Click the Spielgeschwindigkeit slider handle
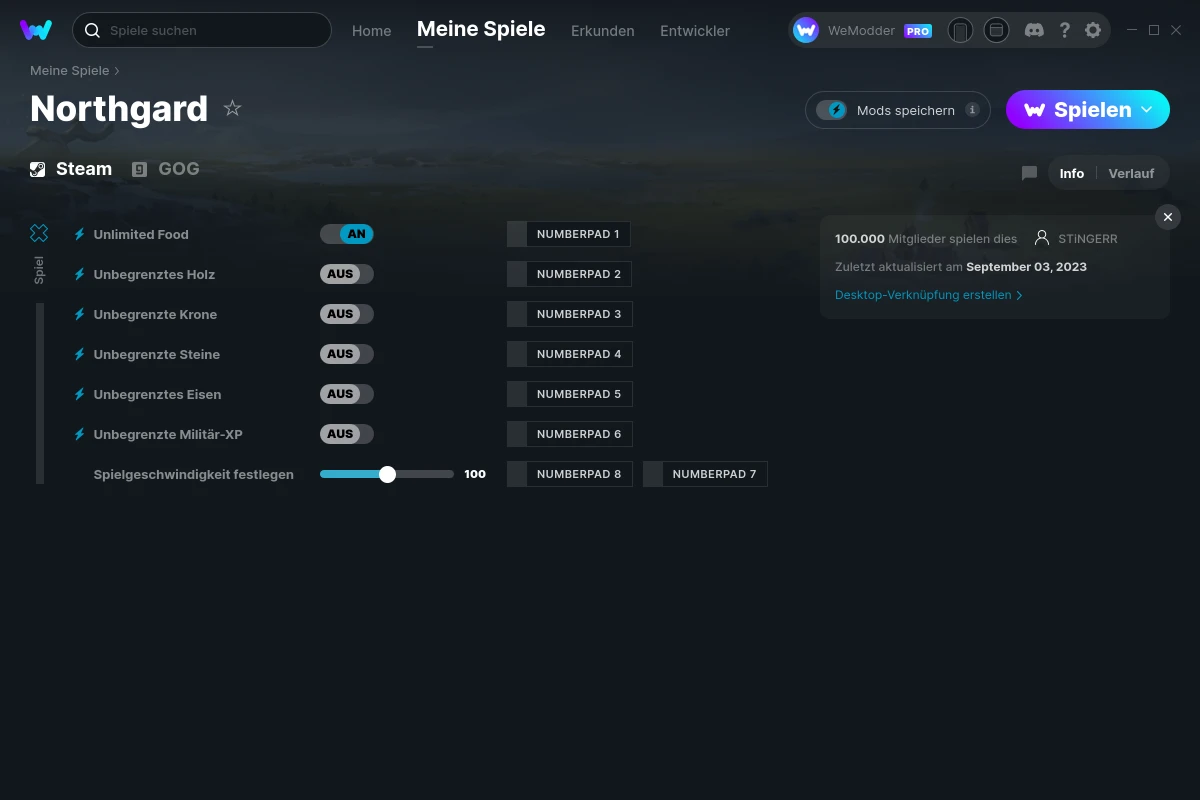 pyautogui.click(x=387, y=474)
